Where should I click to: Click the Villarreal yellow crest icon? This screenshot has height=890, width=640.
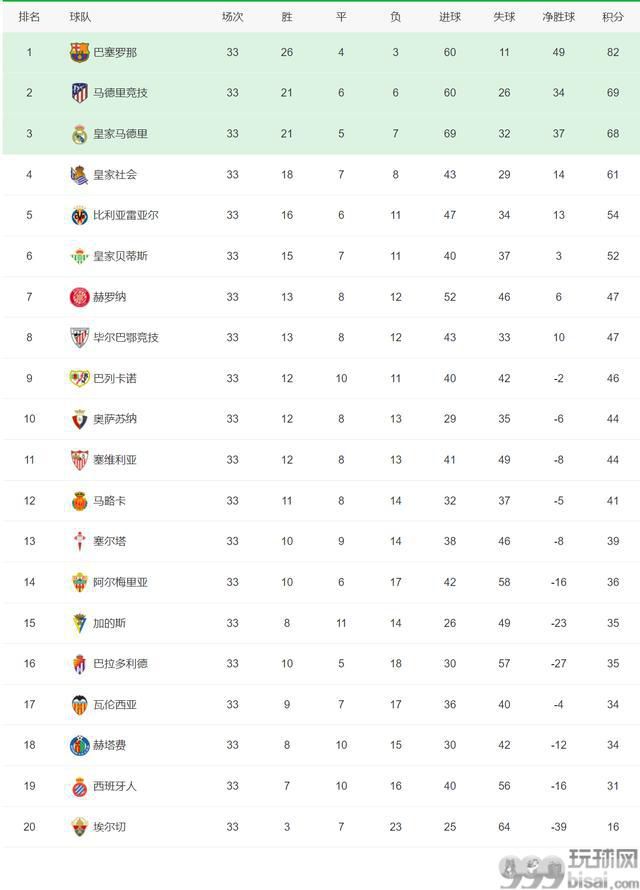(x=79, y=215)
